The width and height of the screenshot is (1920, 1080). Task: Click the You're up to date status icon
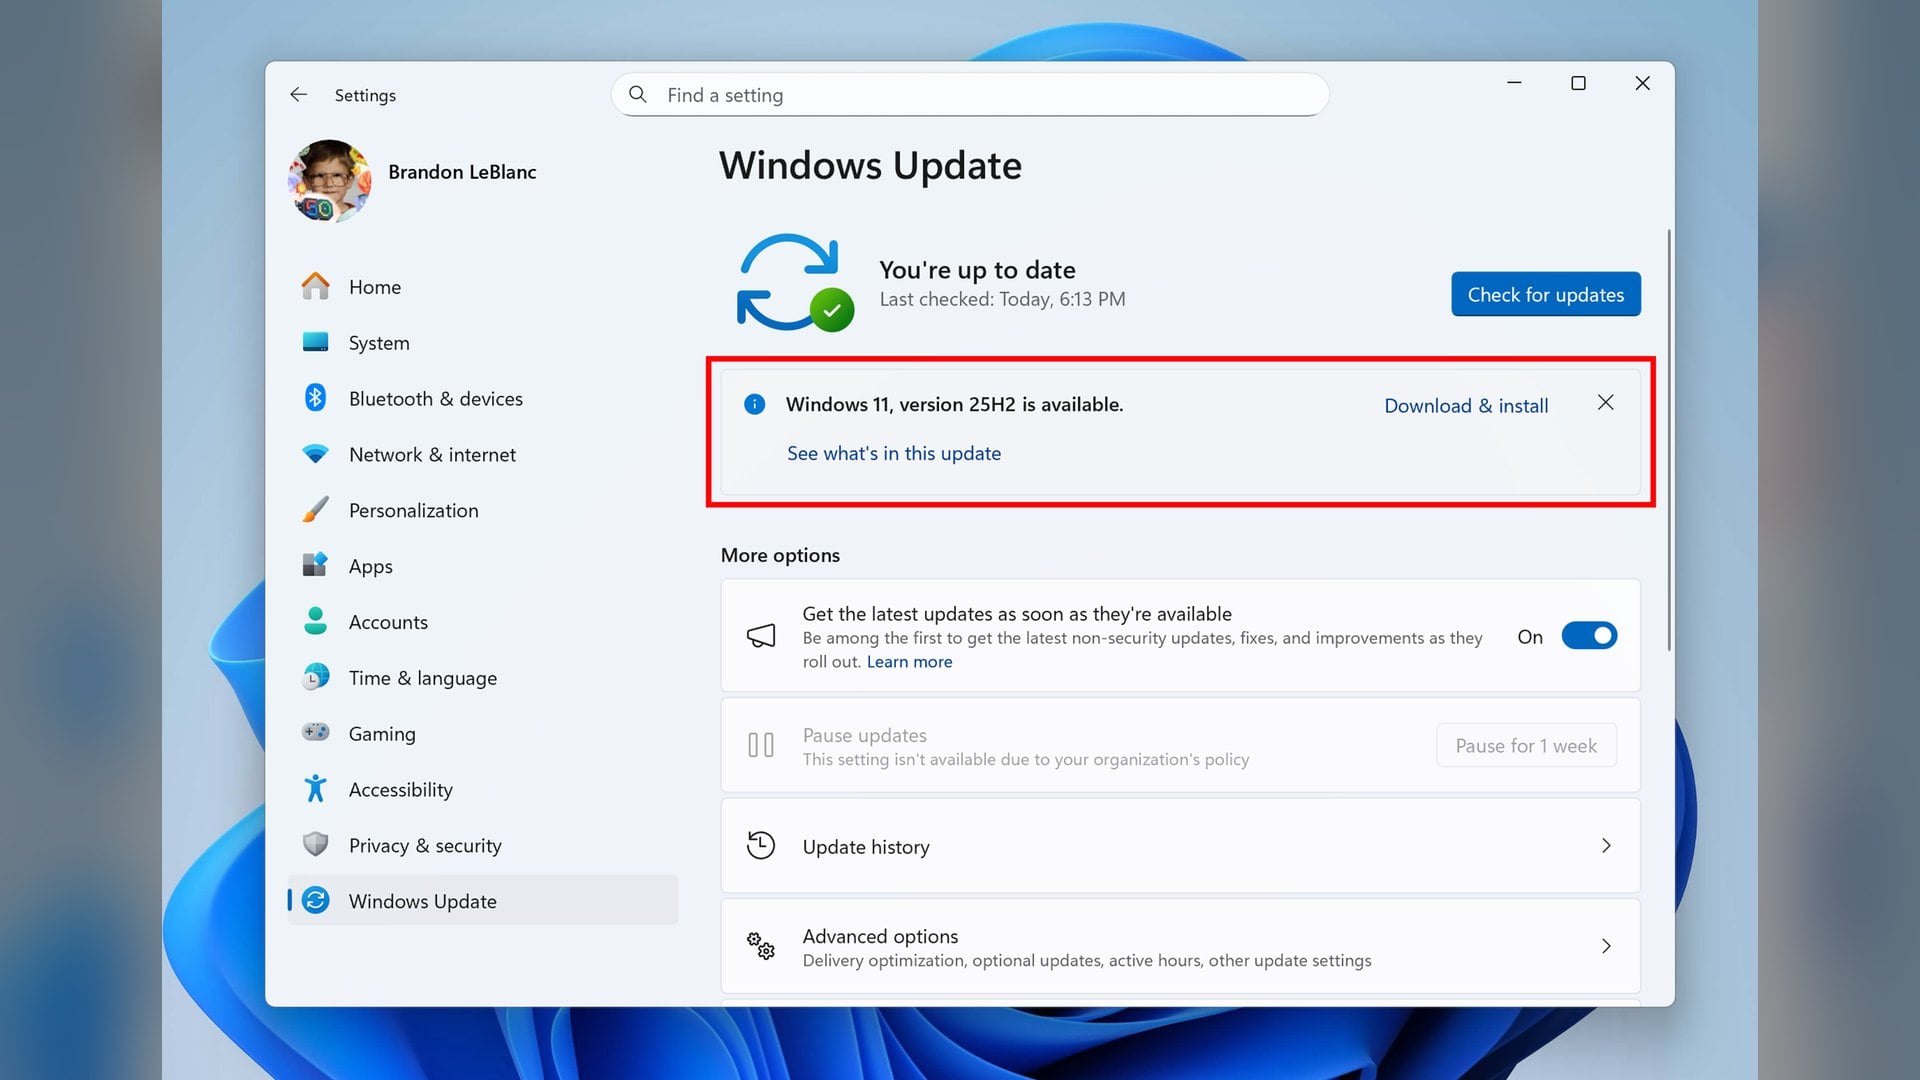[x=795, y=283]
